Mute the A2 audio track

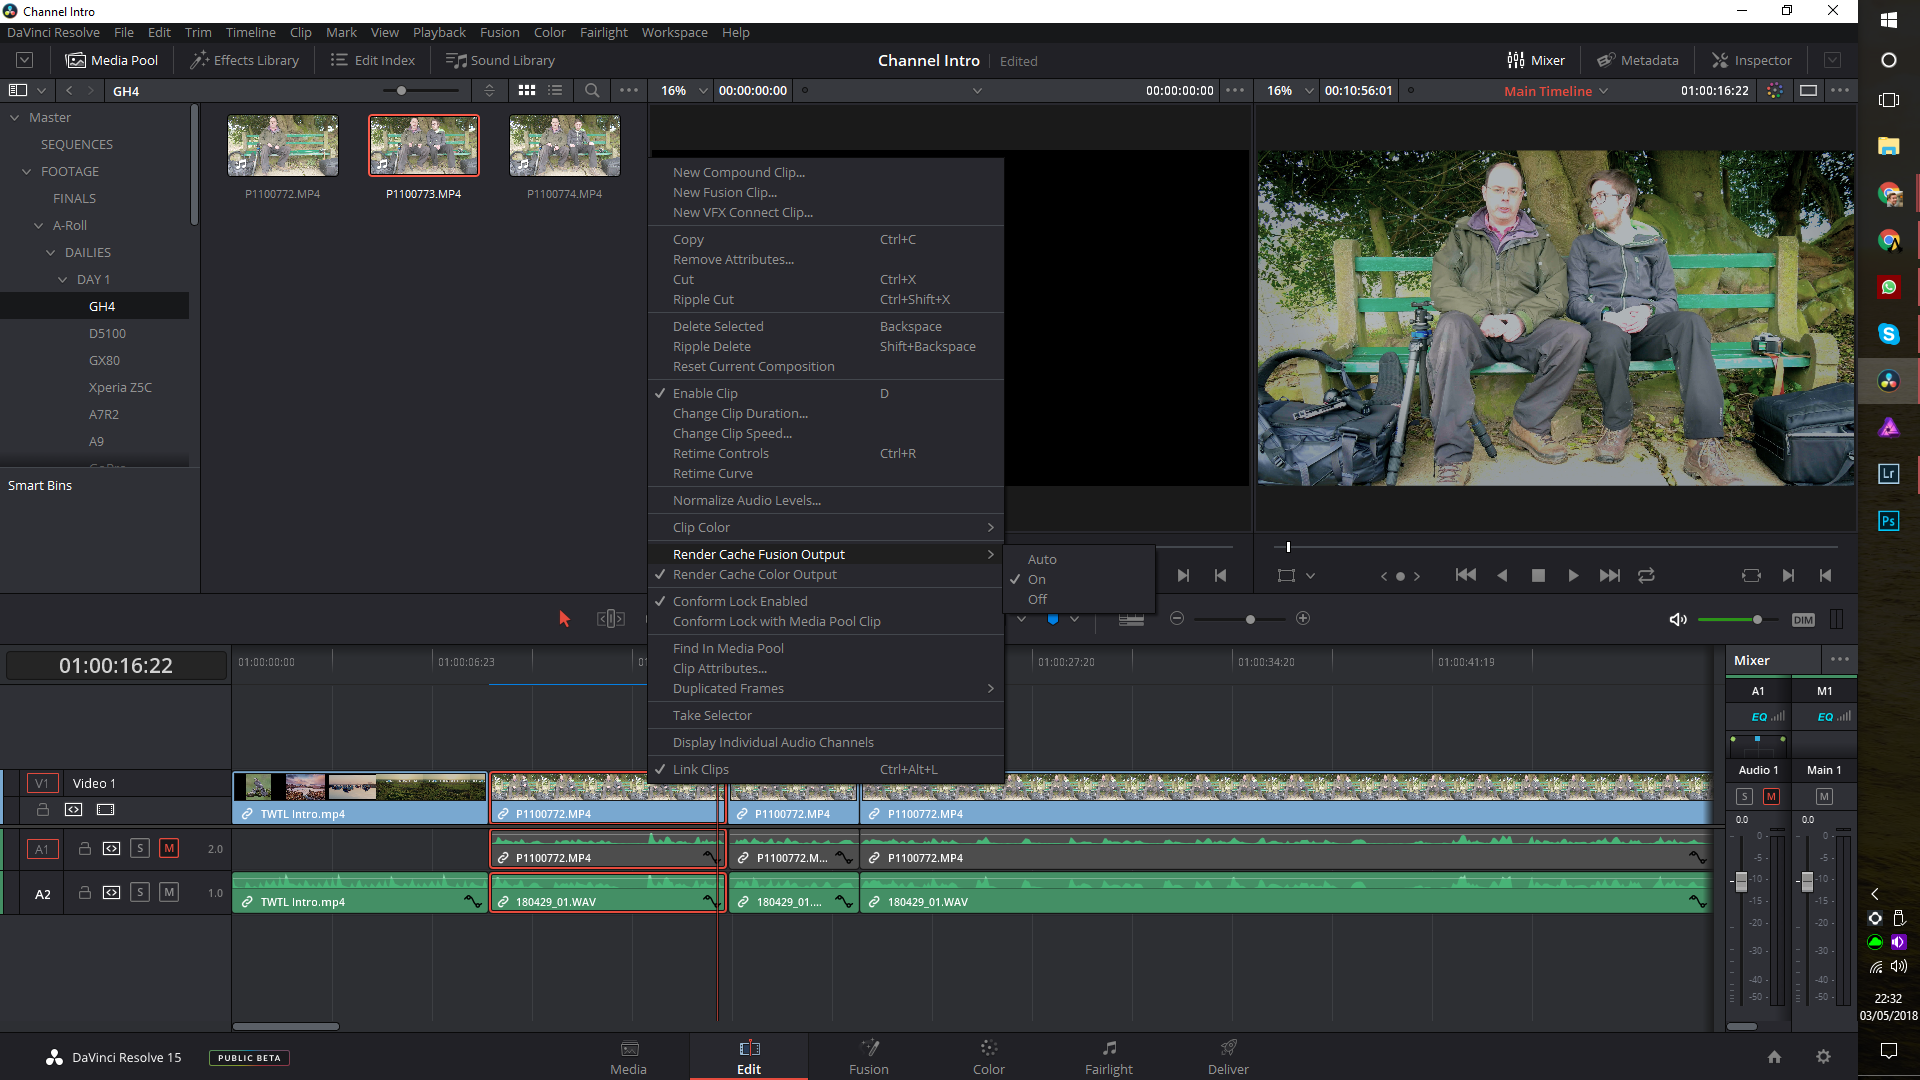pos(169,892)
